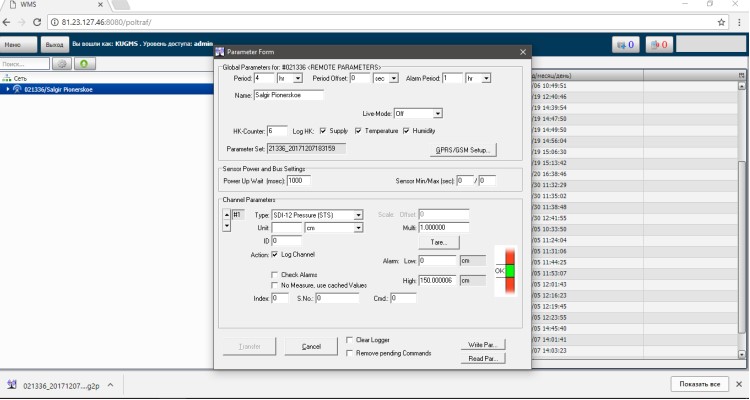Click the Выход logout button
750x400 pixels.
click(55, 44)
